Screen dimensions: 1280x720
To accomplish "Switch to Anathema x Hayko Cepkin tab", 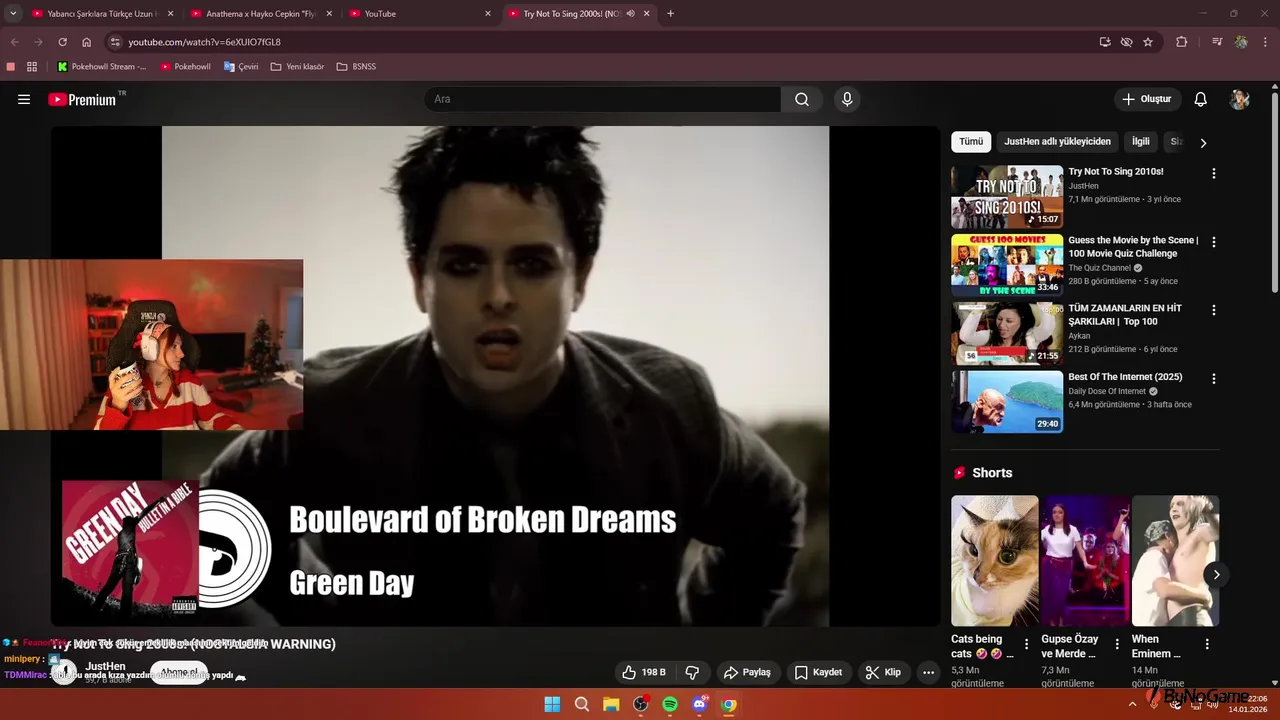I will pos(260,14).
